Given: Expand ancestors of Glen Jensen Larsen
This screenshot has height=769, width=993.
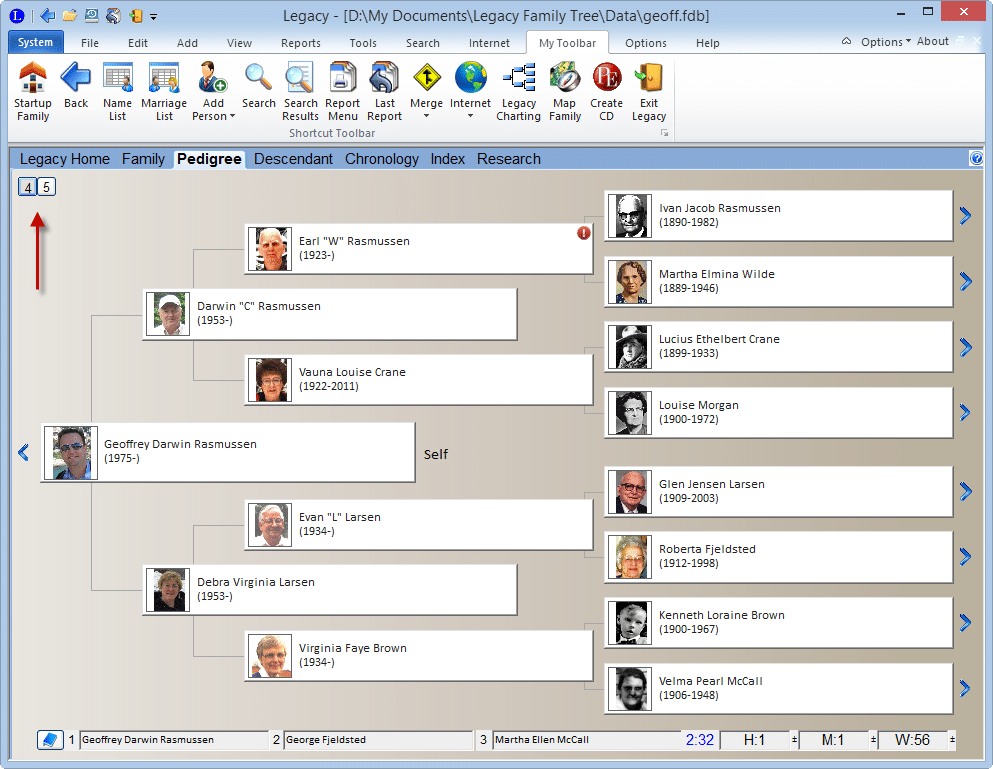Looking at the screenshot, I should 965,491.
